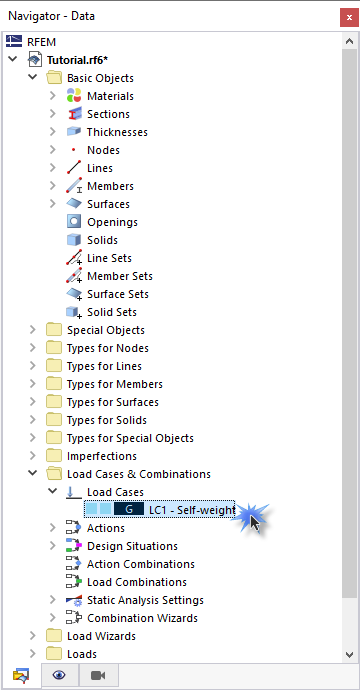Screen dimensions: 360x690
Task: Click the scrollbar up arrow
Action: coord(350,41)
